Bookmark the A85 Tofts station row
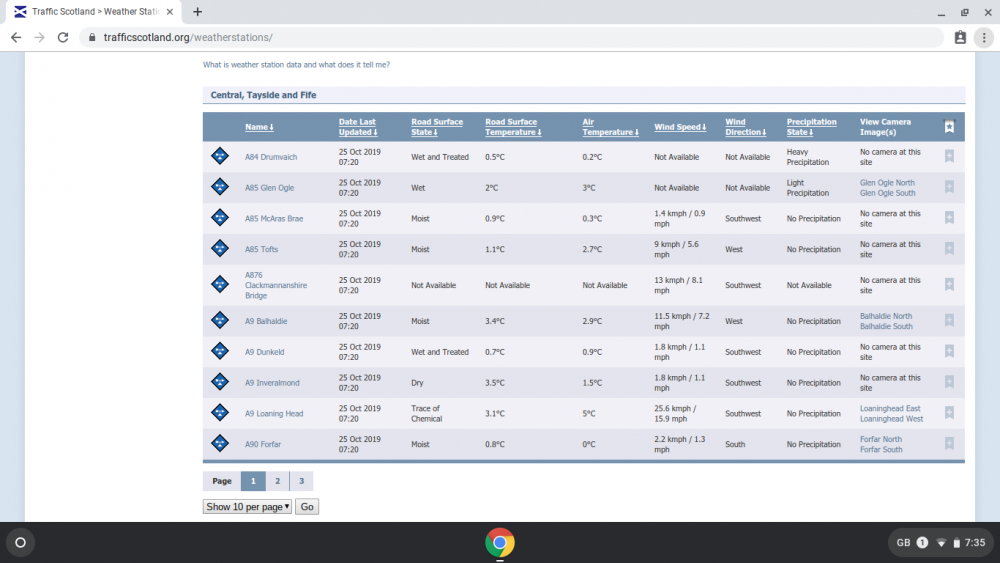Image resolution: width=1000 pixels, height=563 pixels. pyautogui.click(x=949, y=248)
